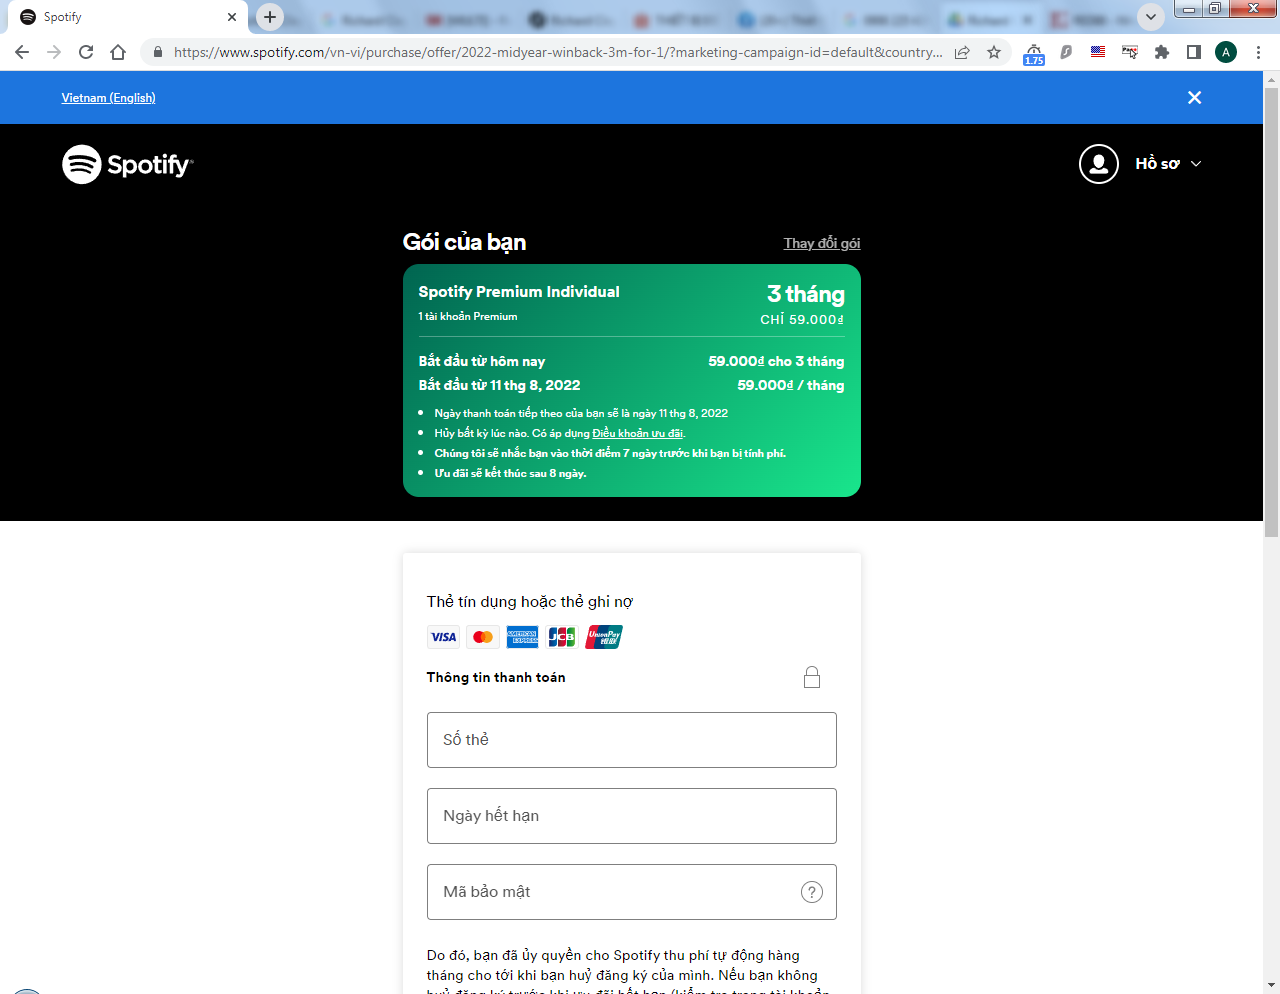Expand the tab search dropdown
This screenshot has width=1280, height=994.
(1151, 17)
